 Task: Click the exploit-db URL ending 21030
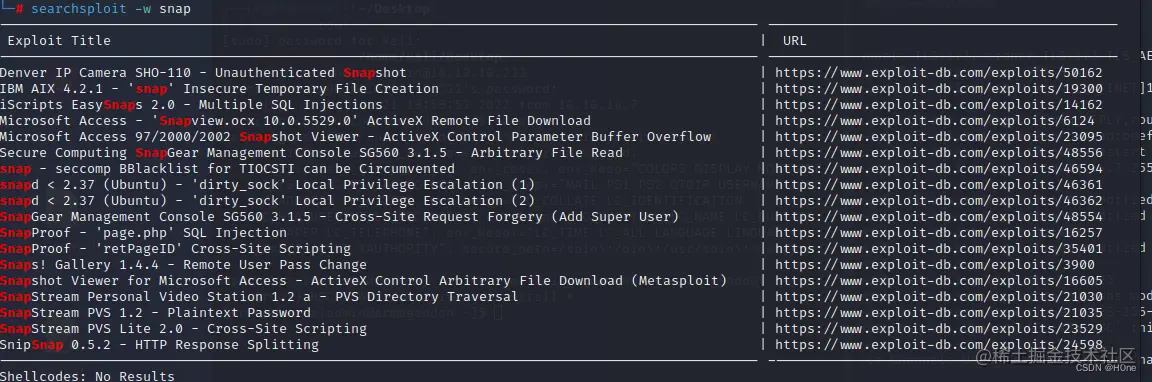pos(939,297)
